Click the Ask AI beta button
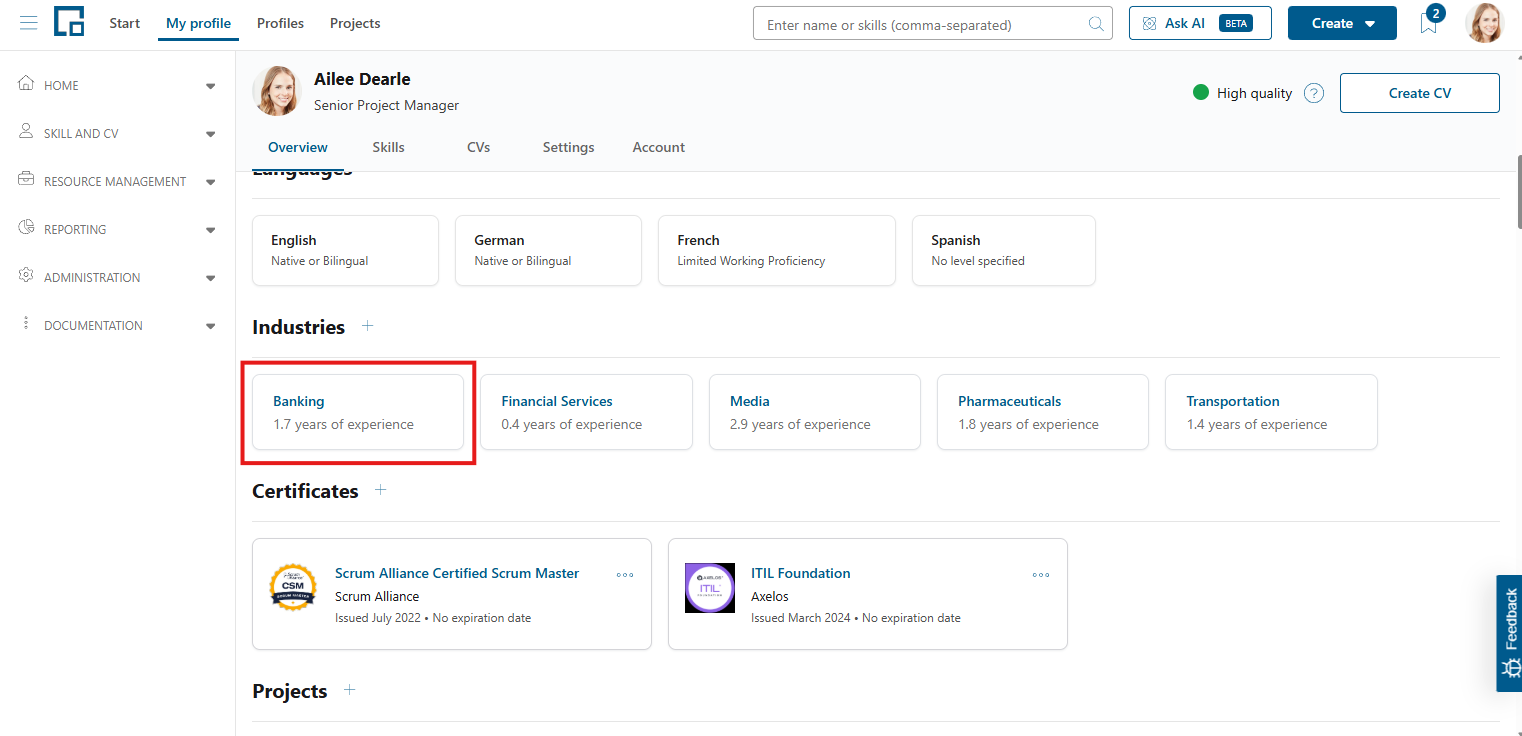 tap(1200, 23)
